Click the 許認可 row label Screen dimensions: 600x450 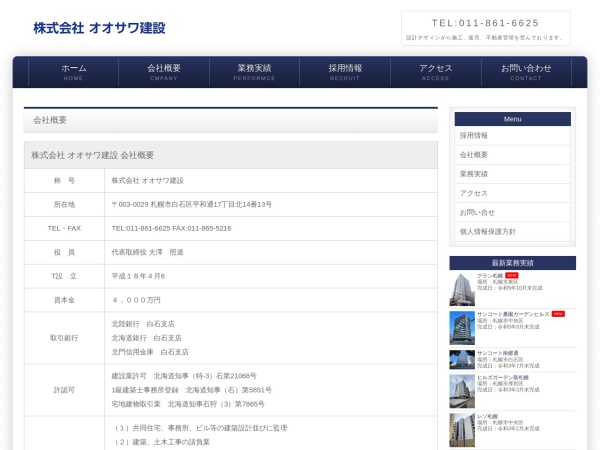coord(64,390)
